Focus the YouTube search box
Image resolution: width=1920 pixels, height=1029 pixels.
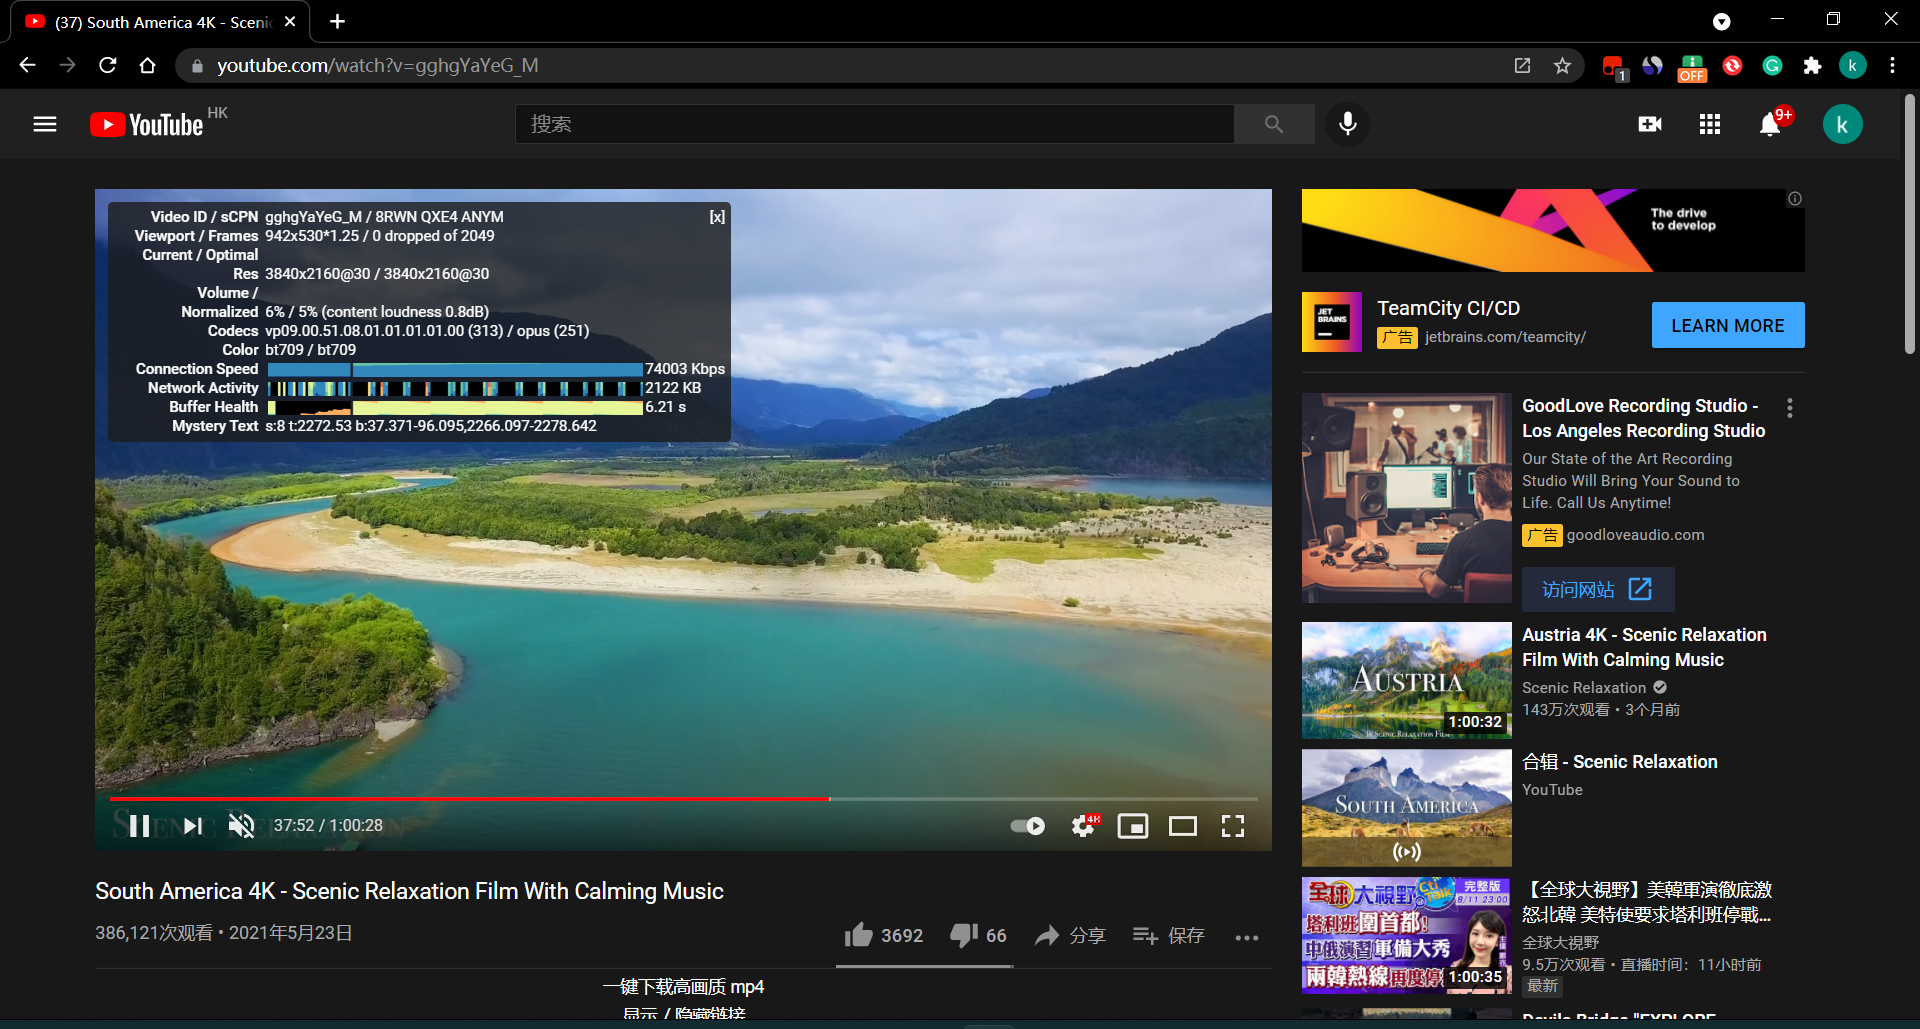[874, 124]
